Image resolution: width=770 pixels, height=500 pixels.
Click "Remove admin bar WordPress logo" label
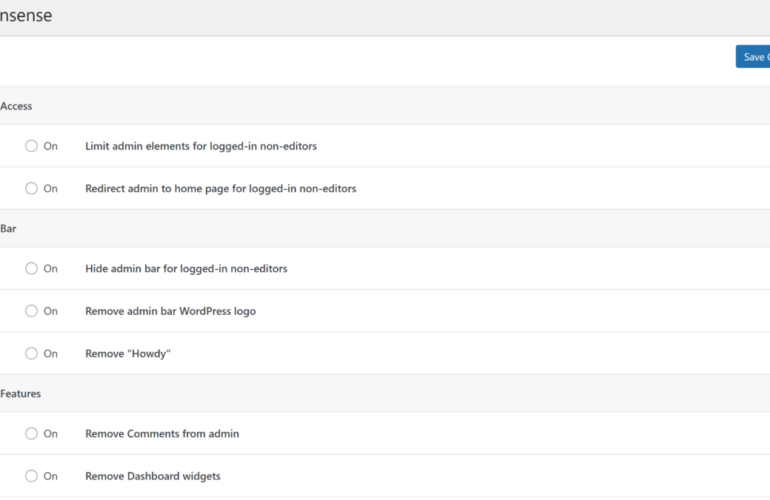pos(170,311)
